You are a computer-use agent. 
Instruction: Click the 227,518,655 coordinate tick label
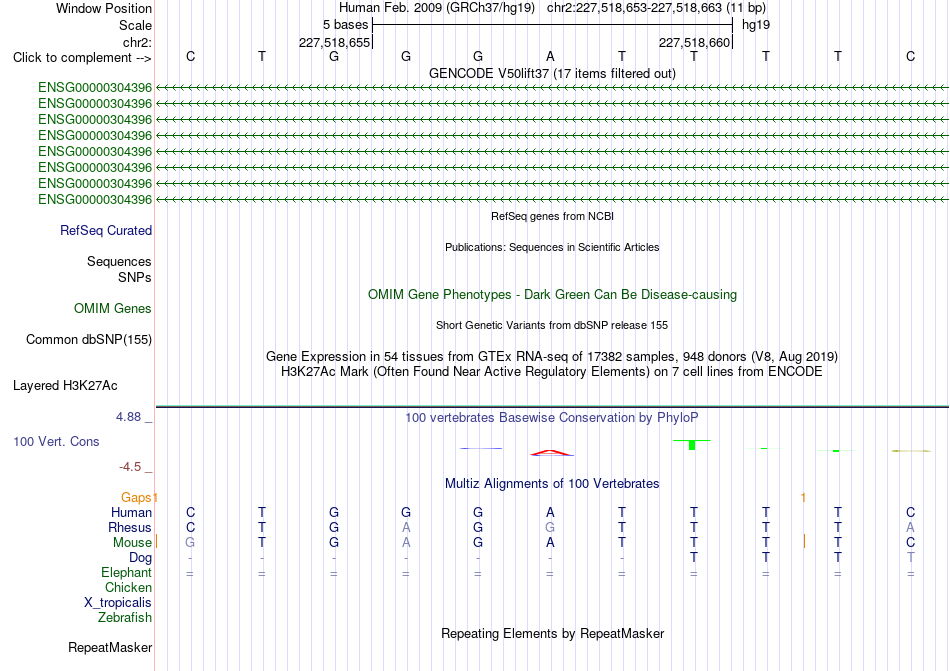click(334, 42)
